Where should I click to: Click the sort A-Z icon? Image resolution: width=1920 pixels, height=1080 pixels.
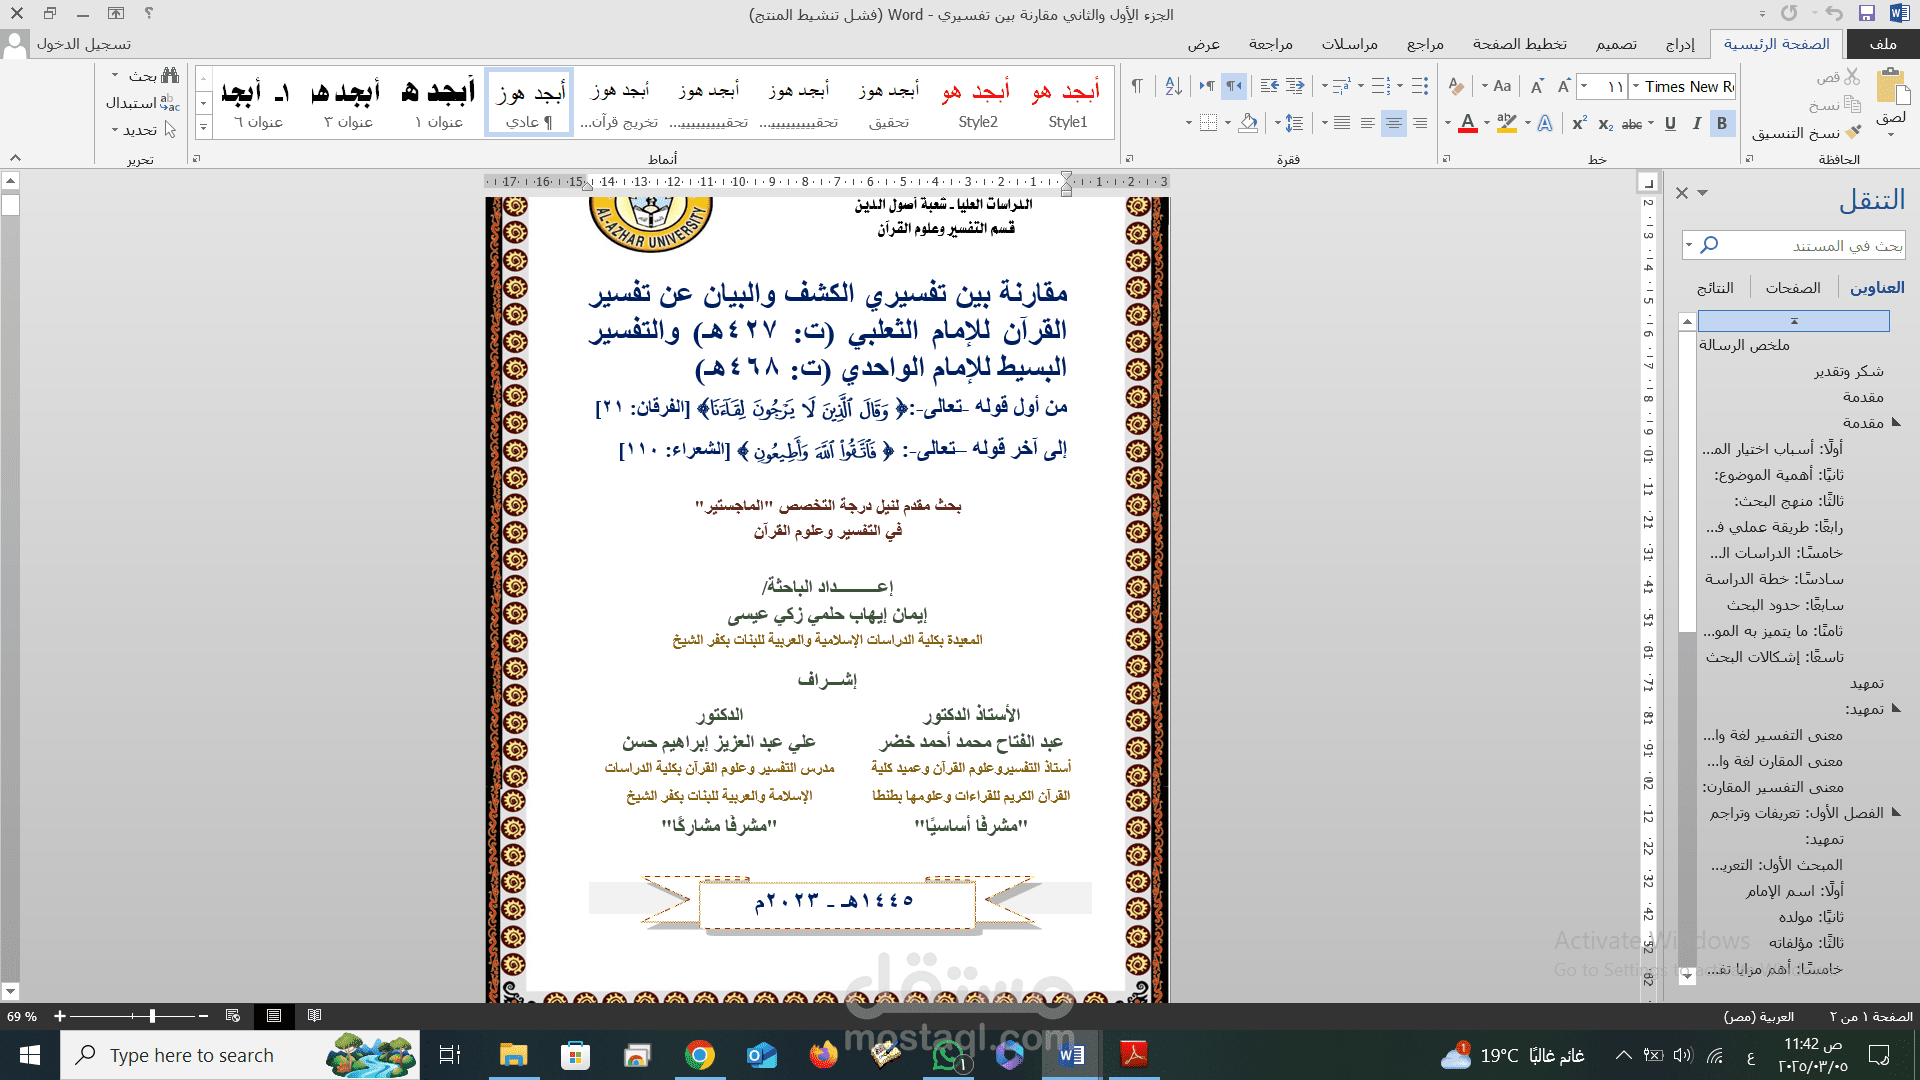(x=1174, y=87)
